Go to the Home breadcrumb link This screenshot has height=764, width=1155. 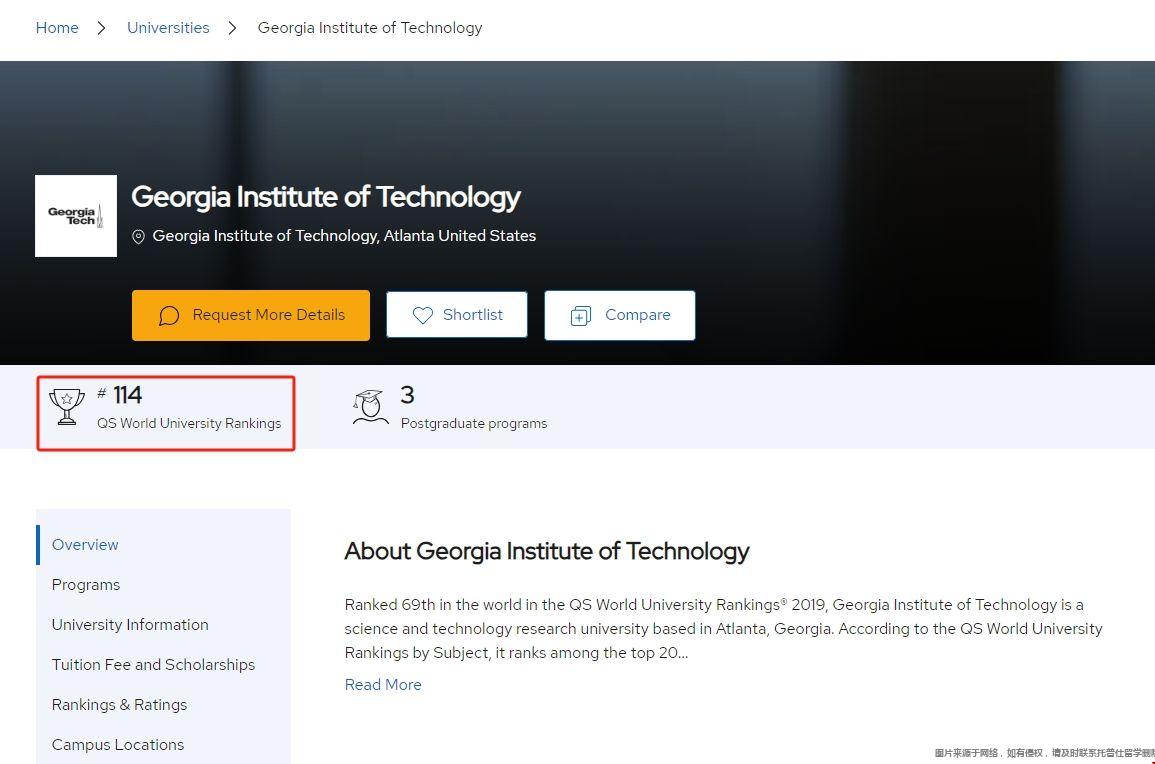(57, 28)
